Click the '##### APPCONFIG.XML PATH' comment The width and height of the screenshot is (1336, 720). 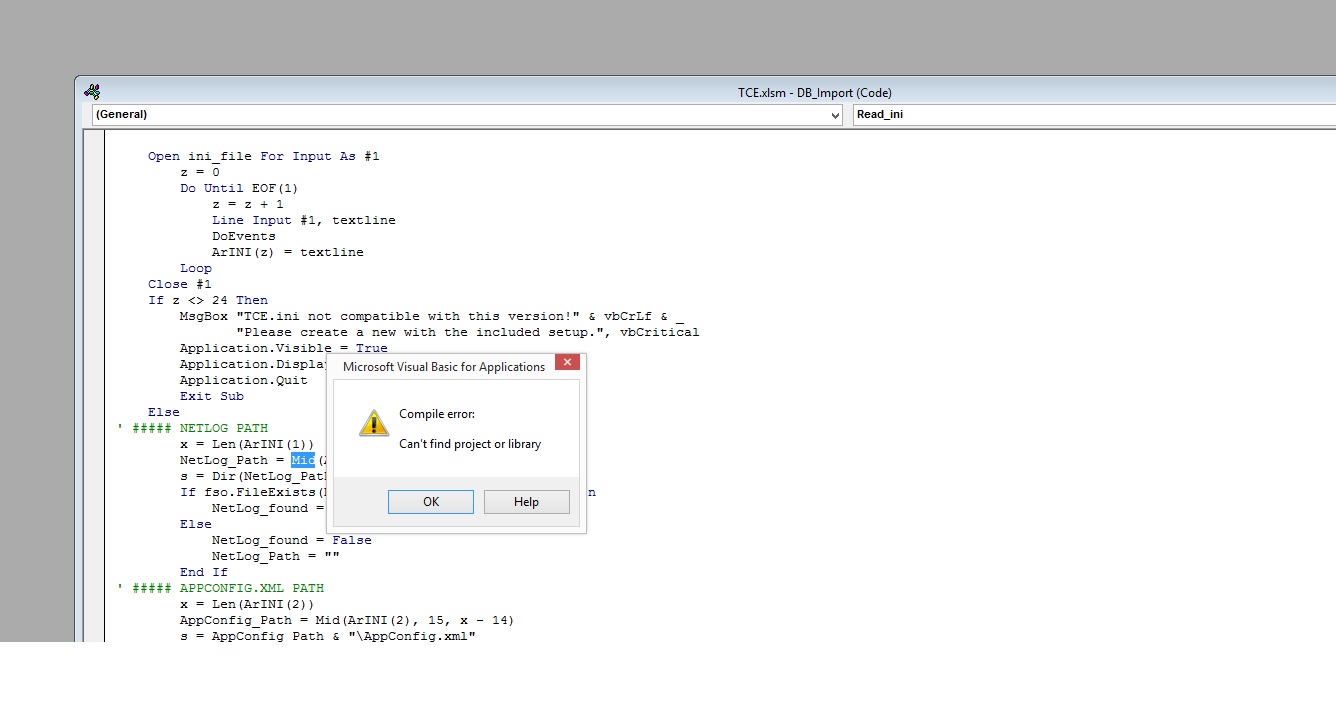click(221, 588)
